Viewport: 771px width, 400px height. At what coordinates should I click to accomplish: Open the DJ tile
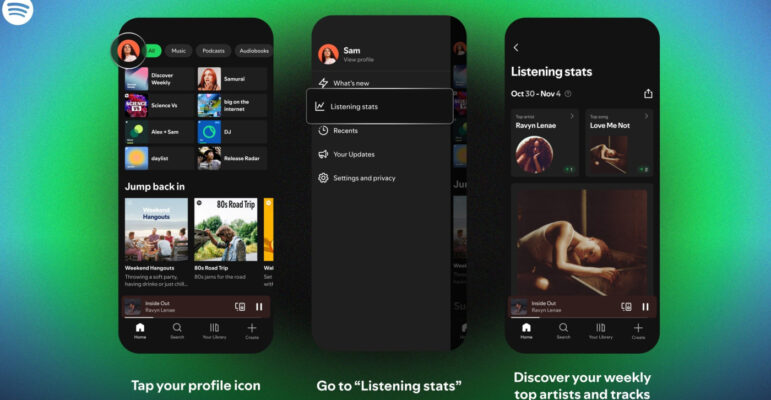[x=232, y=132]
